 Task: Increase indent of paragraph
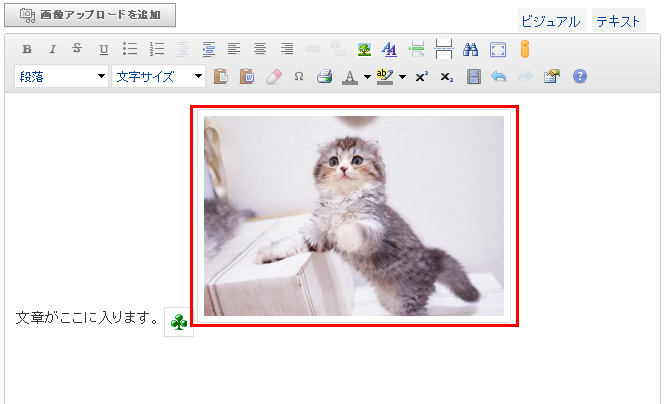208,49
